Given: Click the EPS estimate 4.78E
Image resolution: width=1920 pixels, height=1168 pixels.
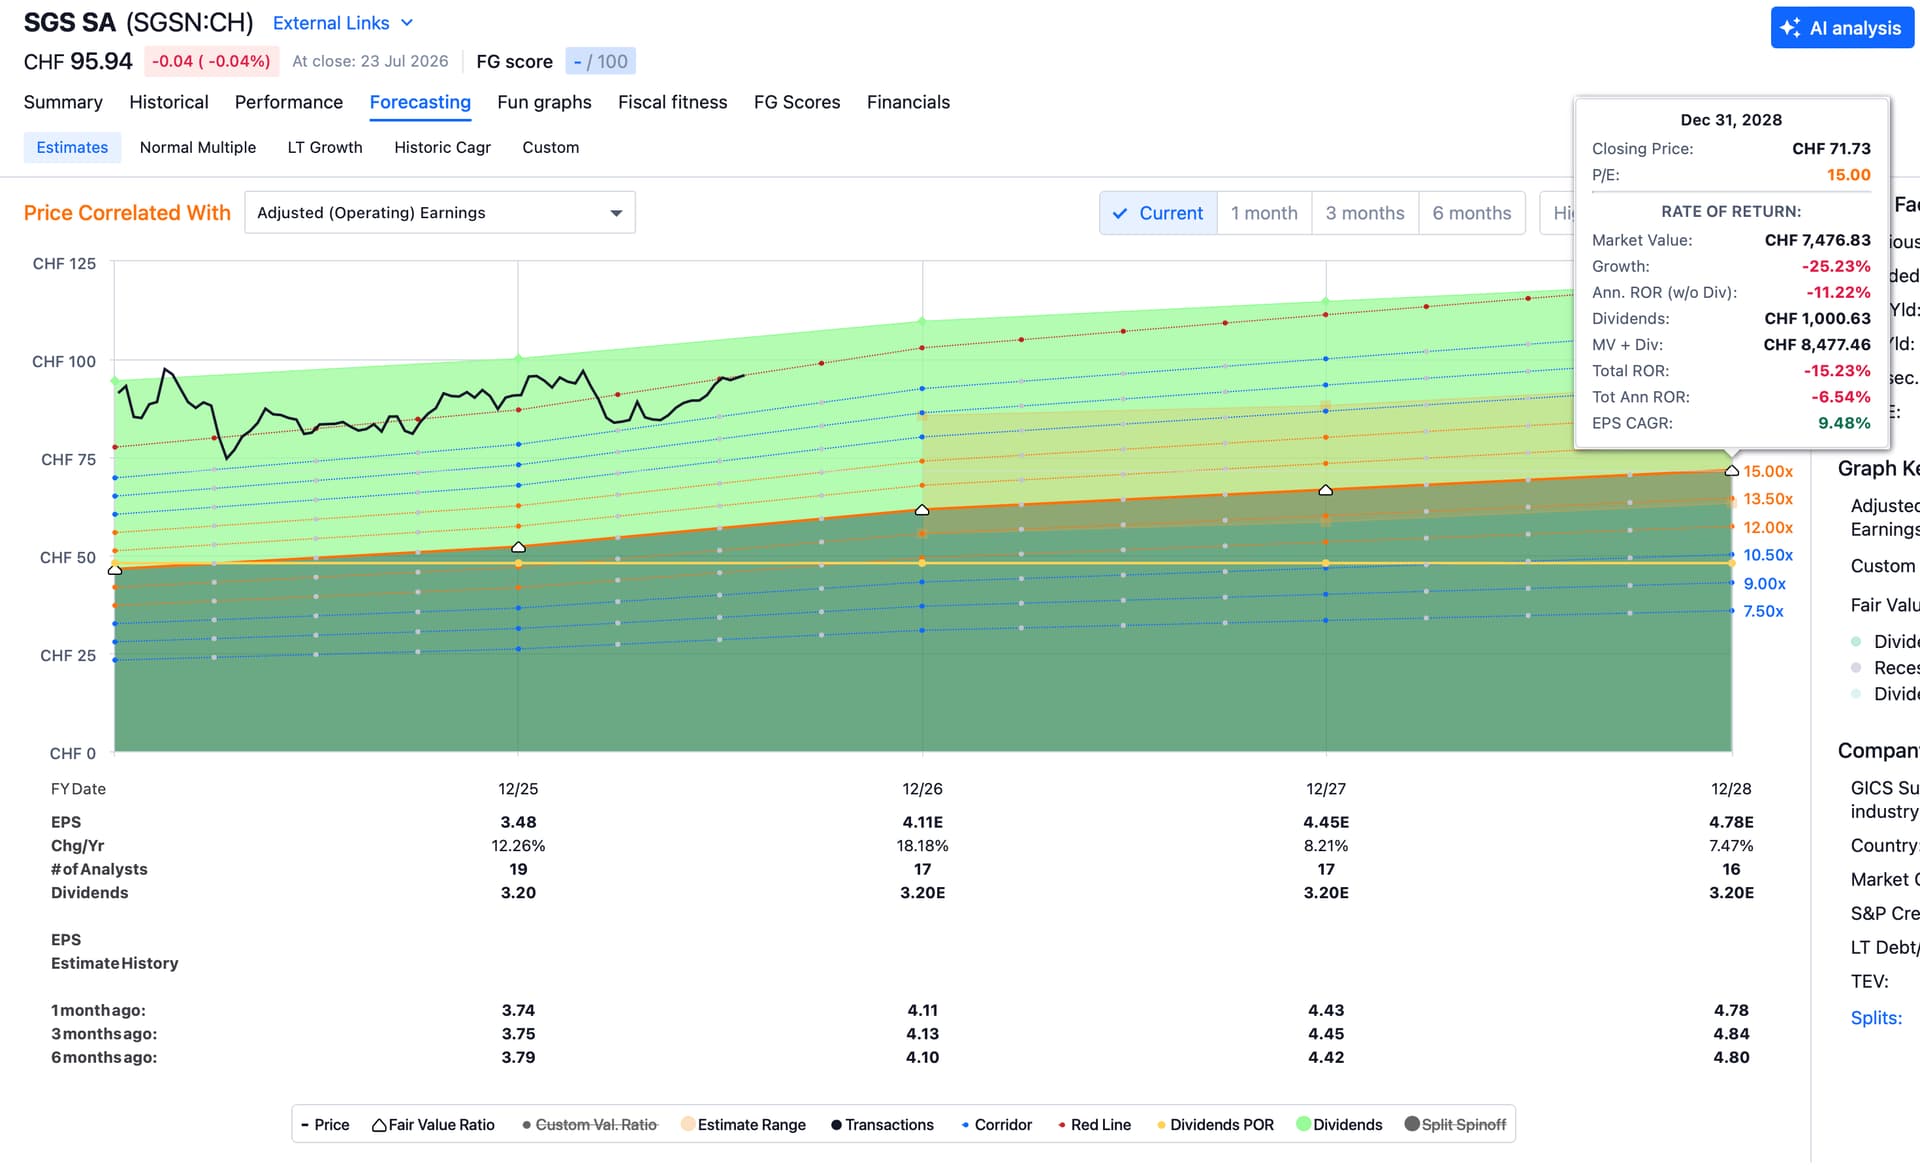Looking at the screenshot, I should (1731, 822).
